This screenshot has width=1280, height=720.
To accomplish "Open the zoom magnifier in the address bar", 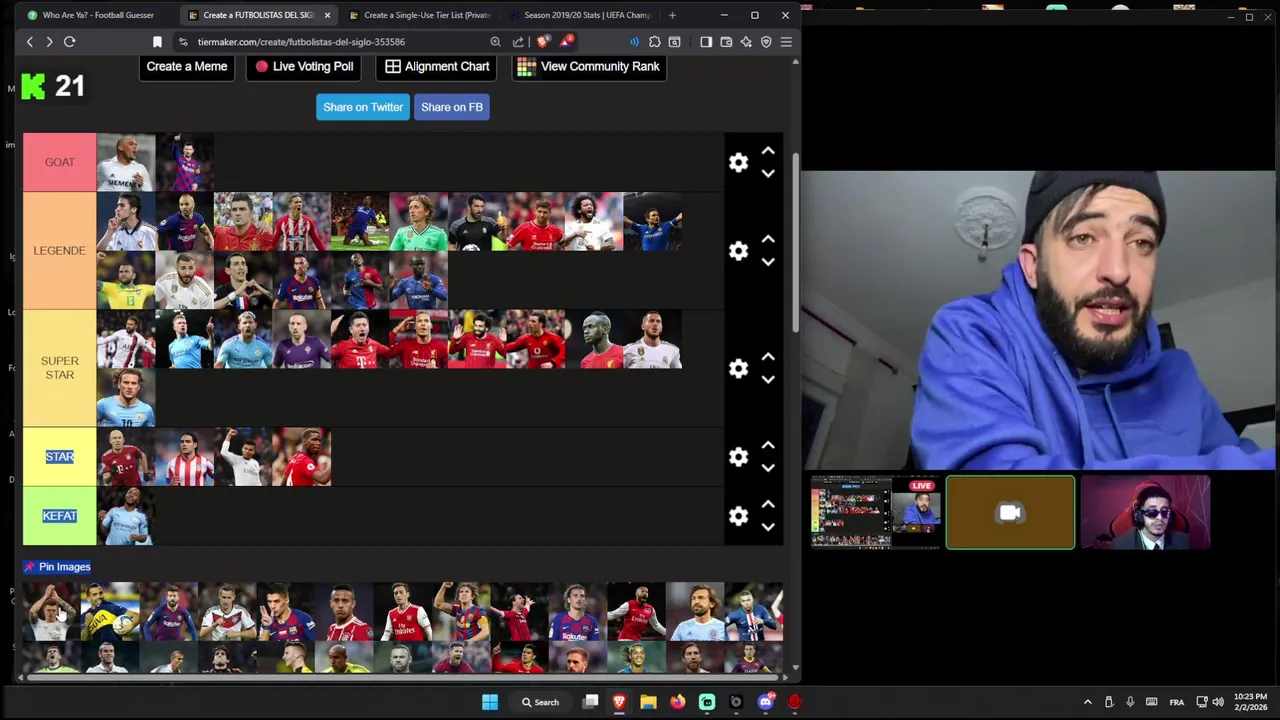I will tap(495, 42).
